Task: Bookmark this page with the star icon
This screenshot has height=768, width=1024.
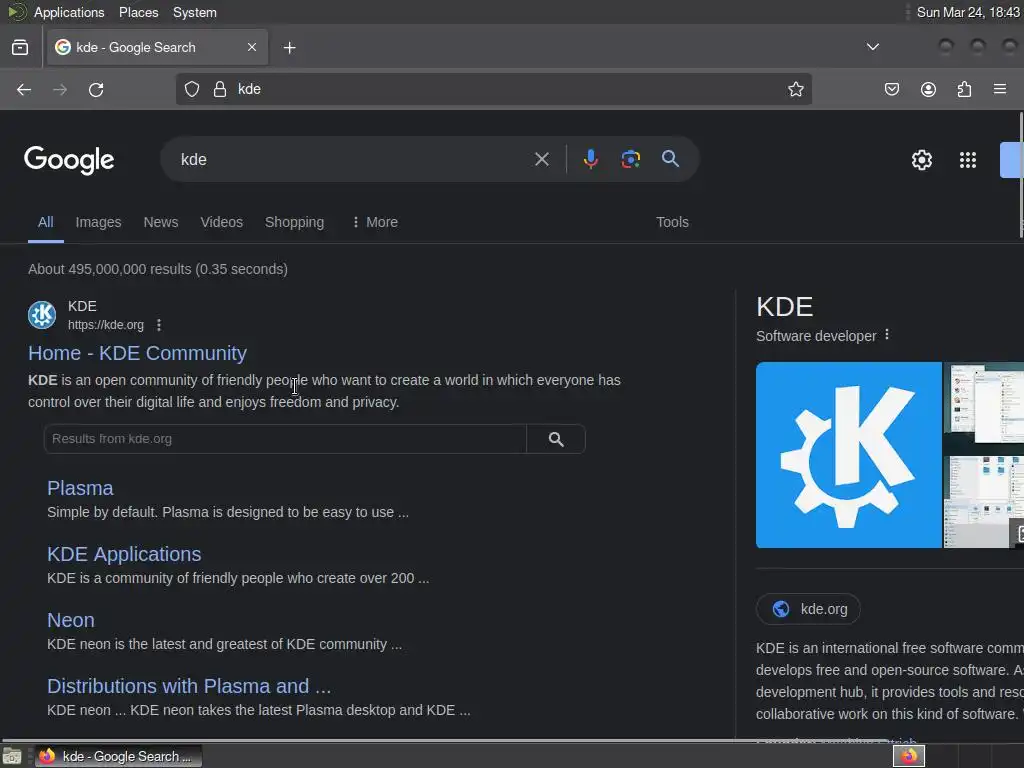Action: click(x=795, y=89)
